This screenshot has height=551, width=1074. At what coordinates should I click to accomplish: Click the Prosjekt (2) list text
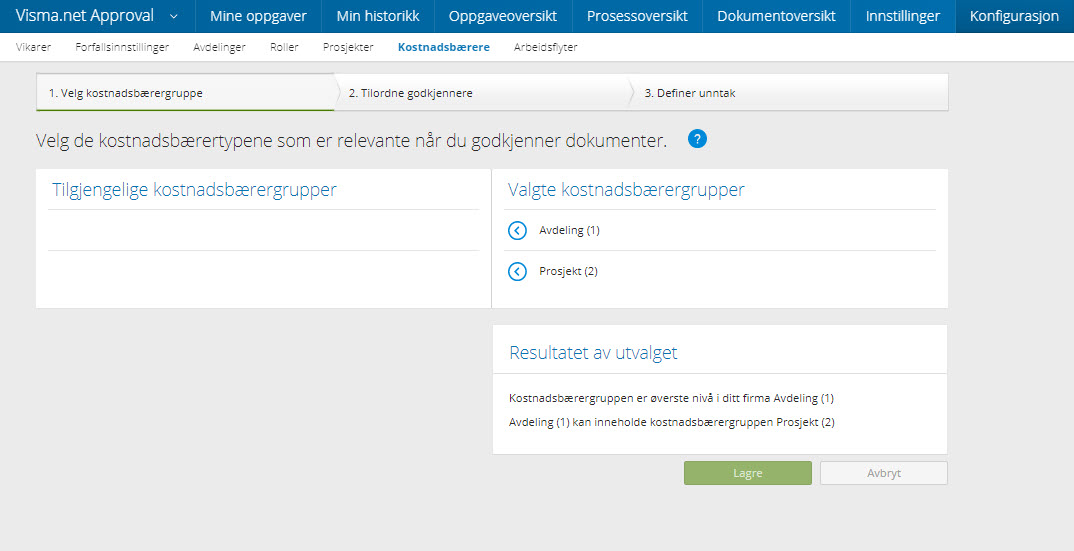pos(569,271)
